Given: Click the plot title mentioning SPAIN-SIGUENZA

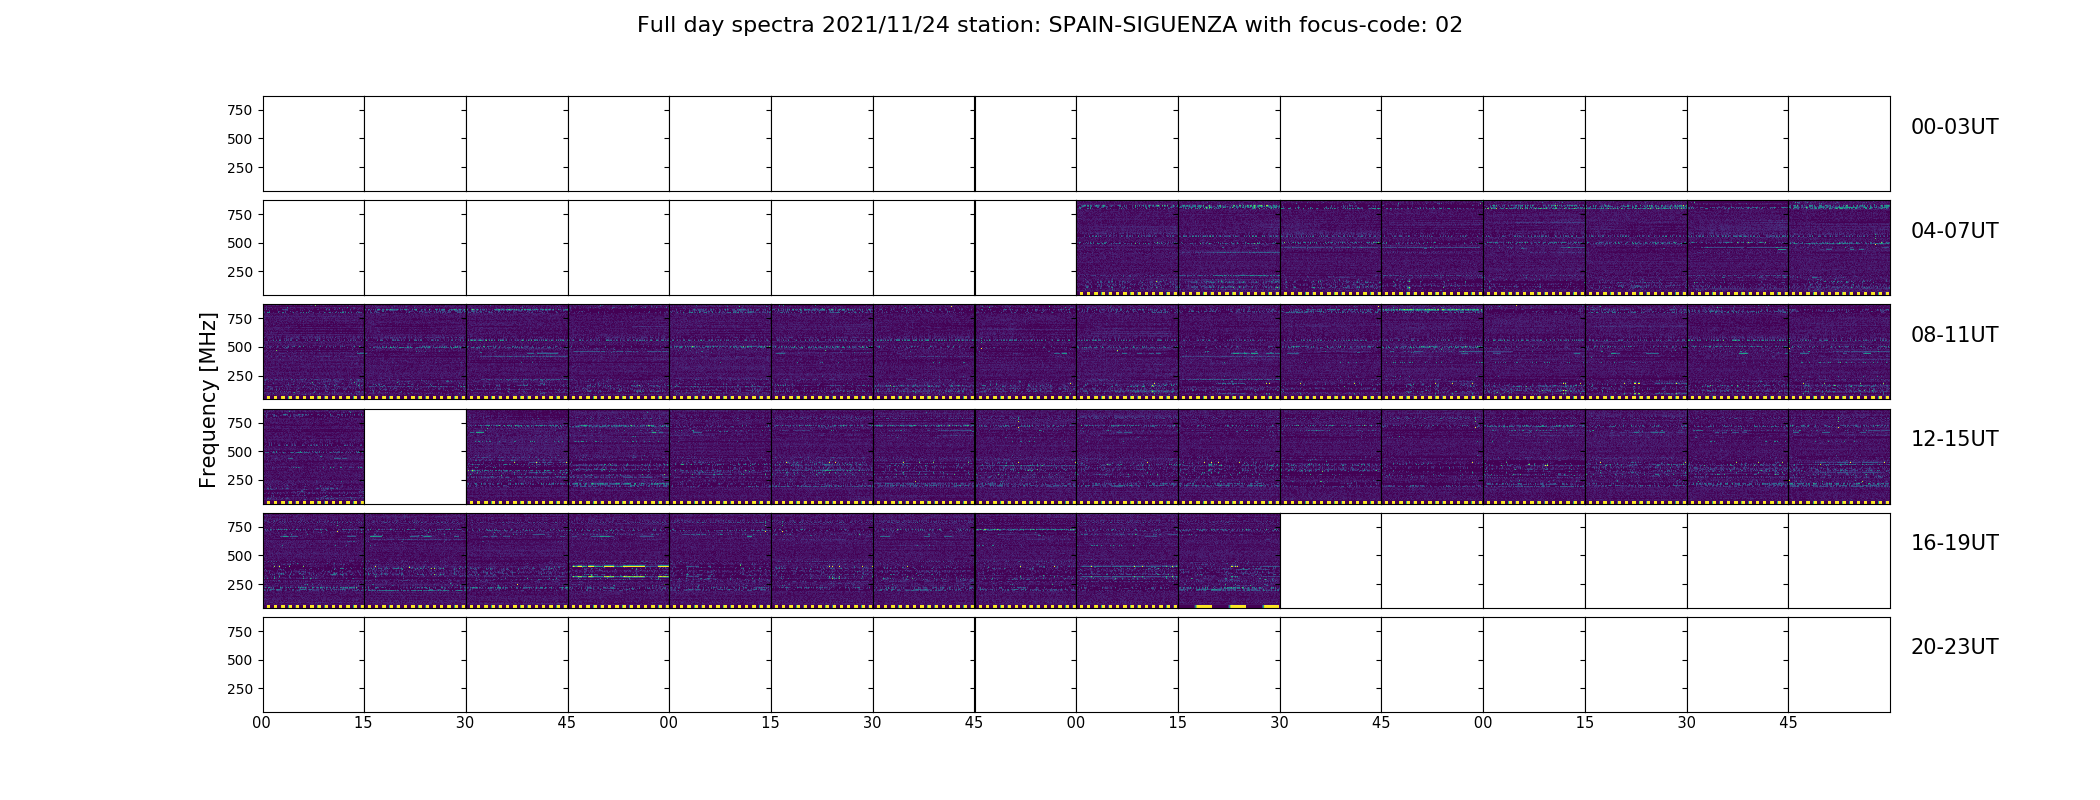Looking at the screenshot, I should click(x=1049, y=25).
